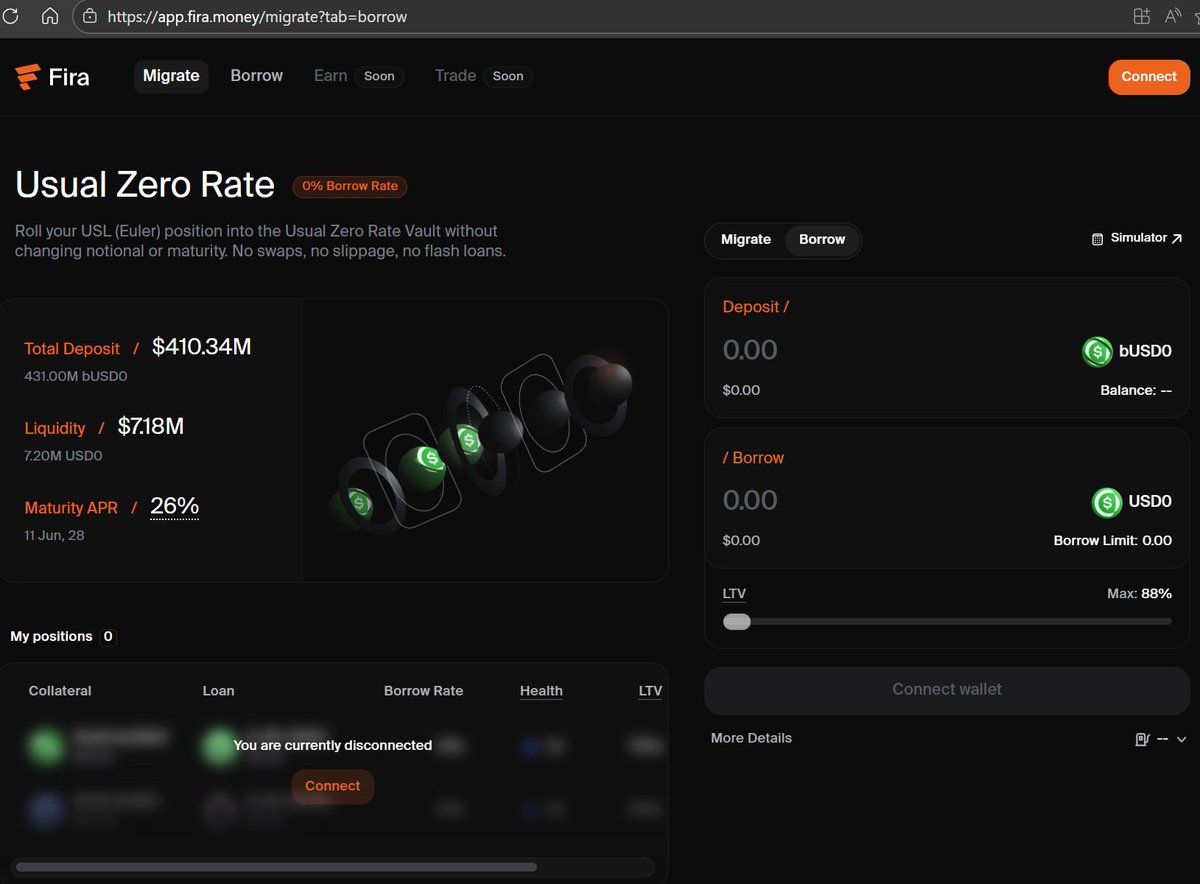The image size is (1200, 884).
Task: Click the 7.20M USD0 text
Action: point(63,456)
